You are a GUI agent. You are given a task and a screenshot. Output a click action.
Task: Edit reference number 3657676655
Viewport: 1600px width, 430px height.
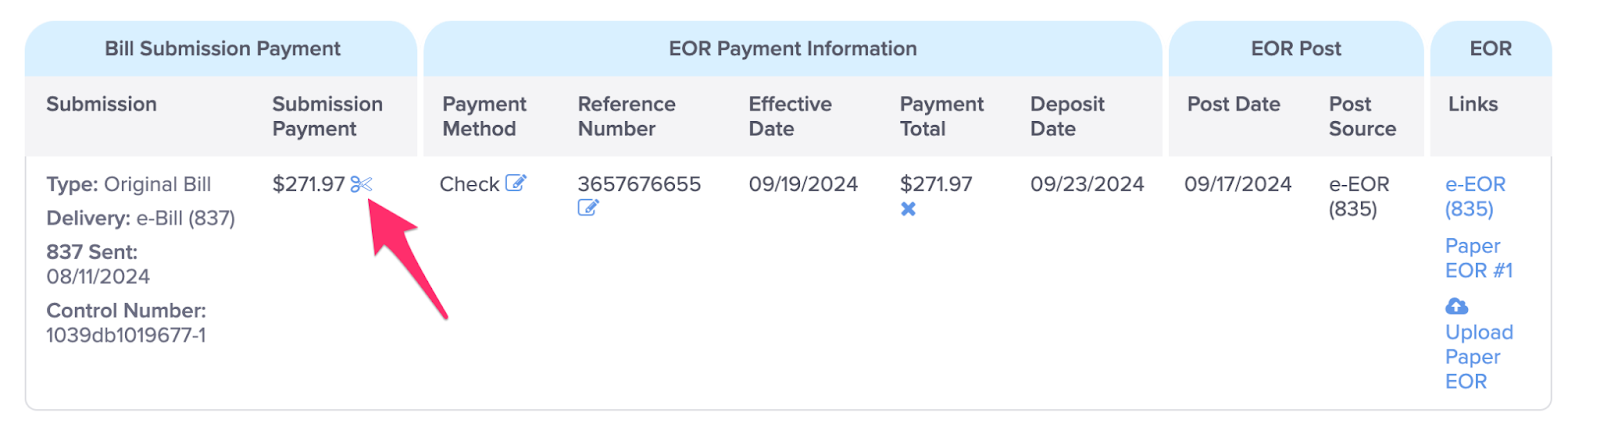tap(588, 208)
